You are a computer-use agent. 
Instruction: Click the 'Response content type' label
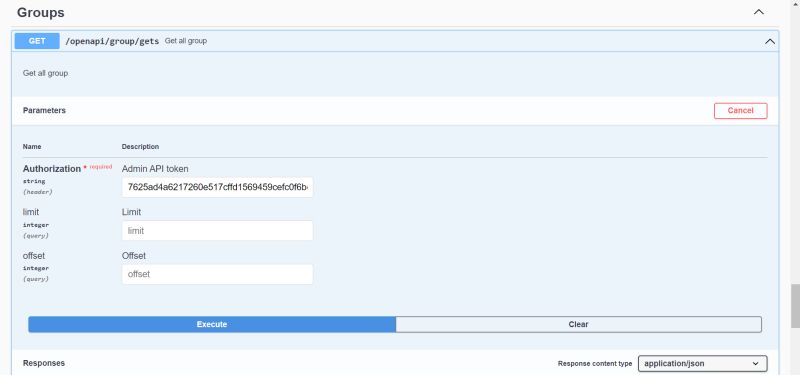point(595,364)
